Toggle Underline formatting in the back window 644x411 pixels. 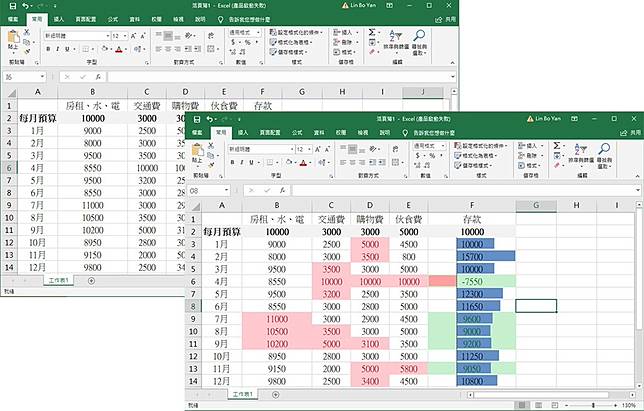click(65, 47)
